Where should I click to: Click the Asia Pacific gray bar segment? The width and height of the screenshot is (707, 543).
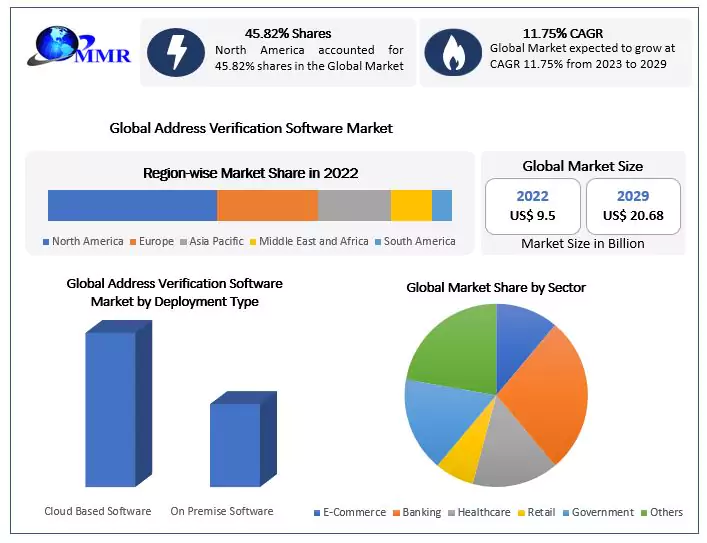pos(354,205)
